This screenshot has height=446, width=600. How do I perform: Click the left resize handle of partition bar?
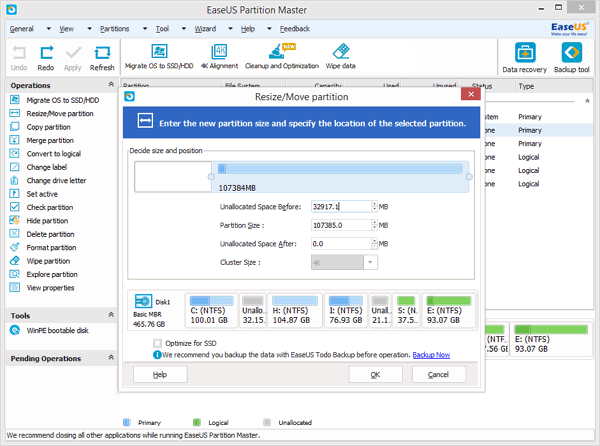(x=212, y=177)
